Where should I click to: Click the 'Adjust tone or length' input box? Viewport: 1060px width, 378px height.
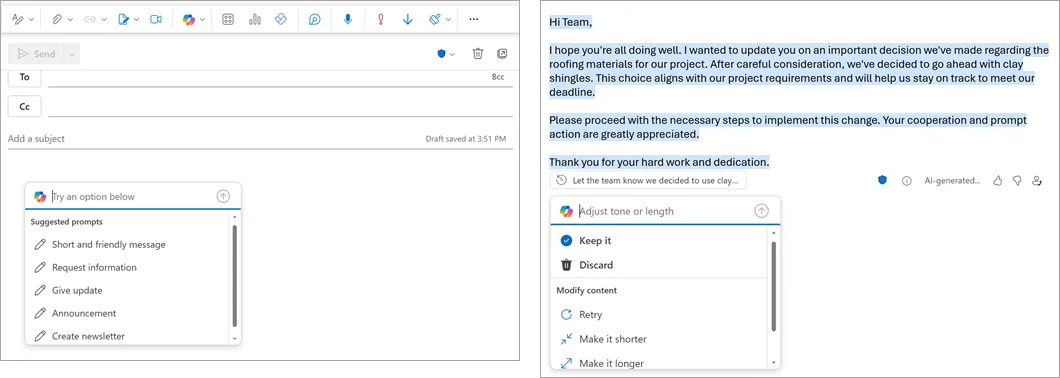coord(665,211)
